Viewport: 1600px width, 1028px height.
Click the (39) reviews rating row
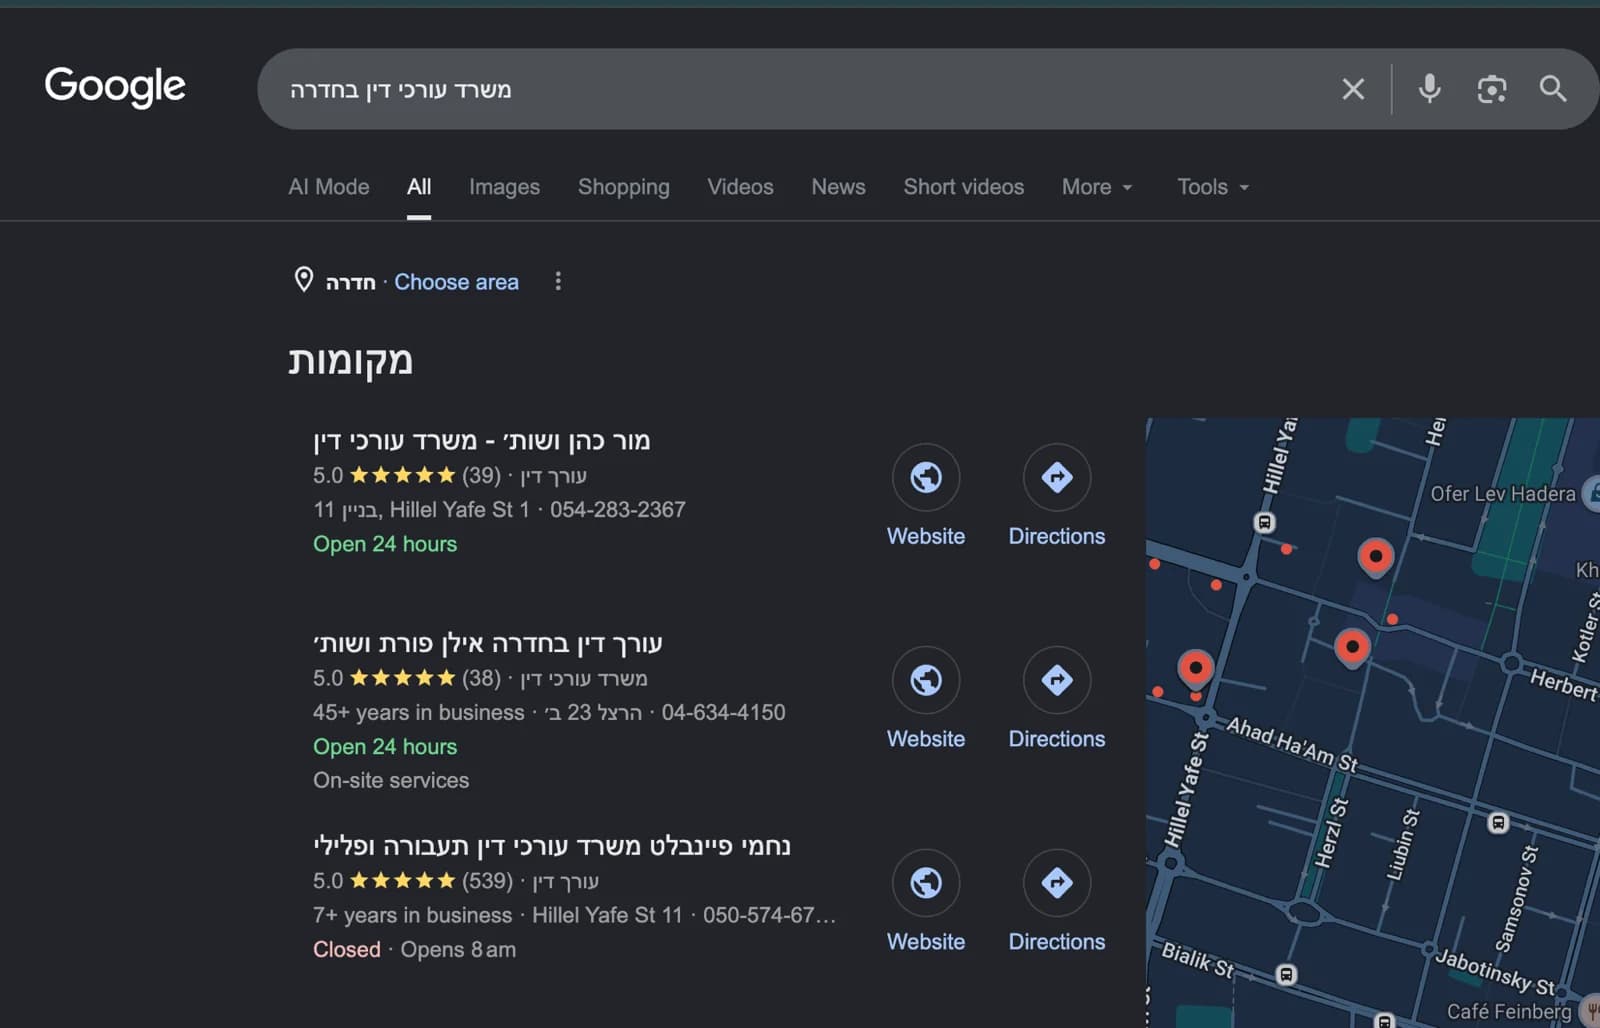pyautogui.click(x=450, y=476)
